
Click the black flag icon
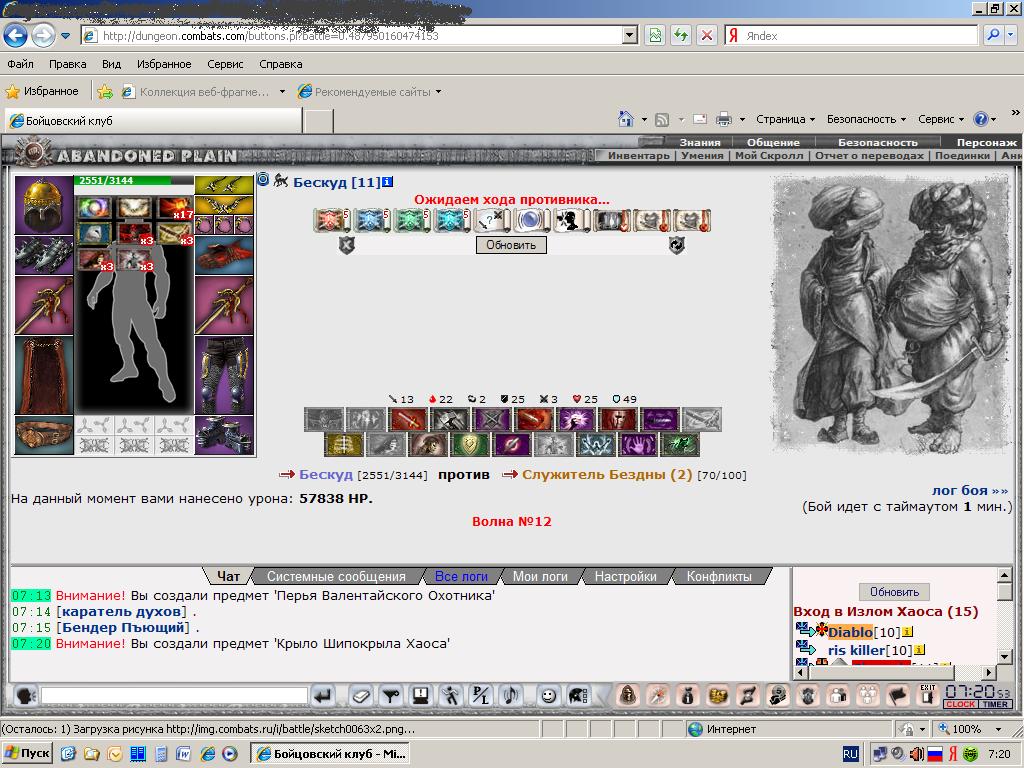coord(897,696)
